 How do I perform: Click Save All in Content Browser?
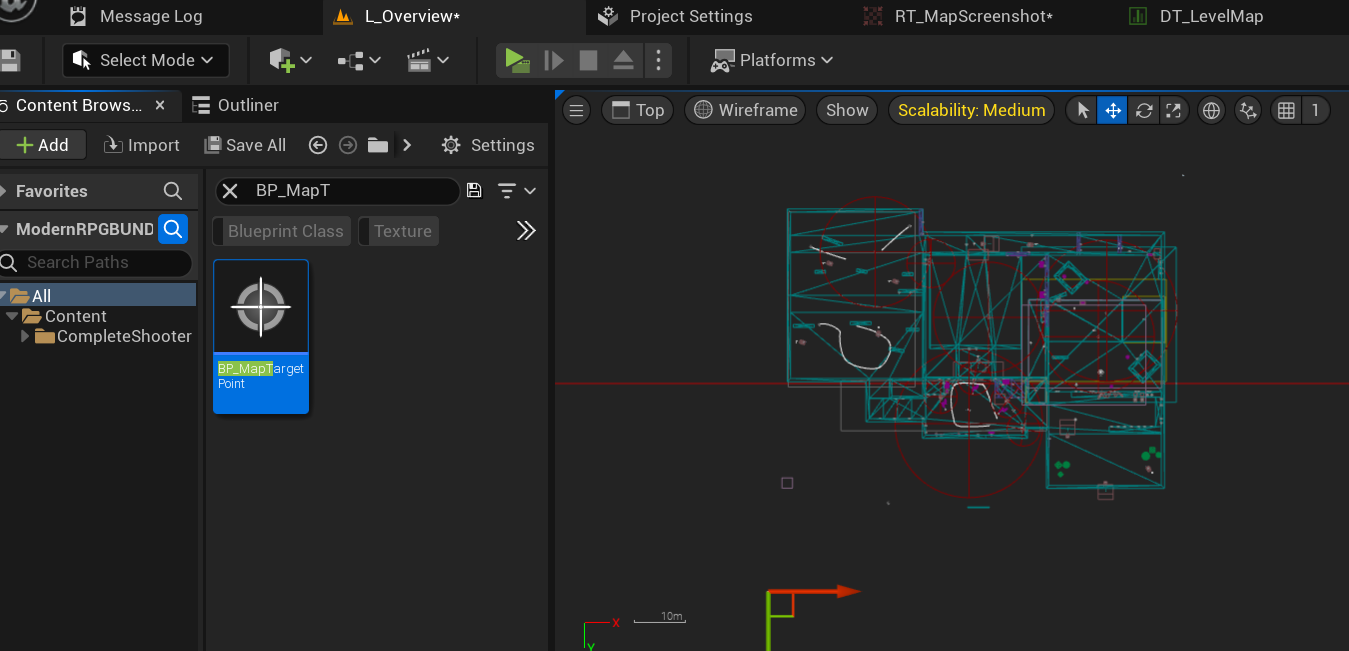(245, 145)
